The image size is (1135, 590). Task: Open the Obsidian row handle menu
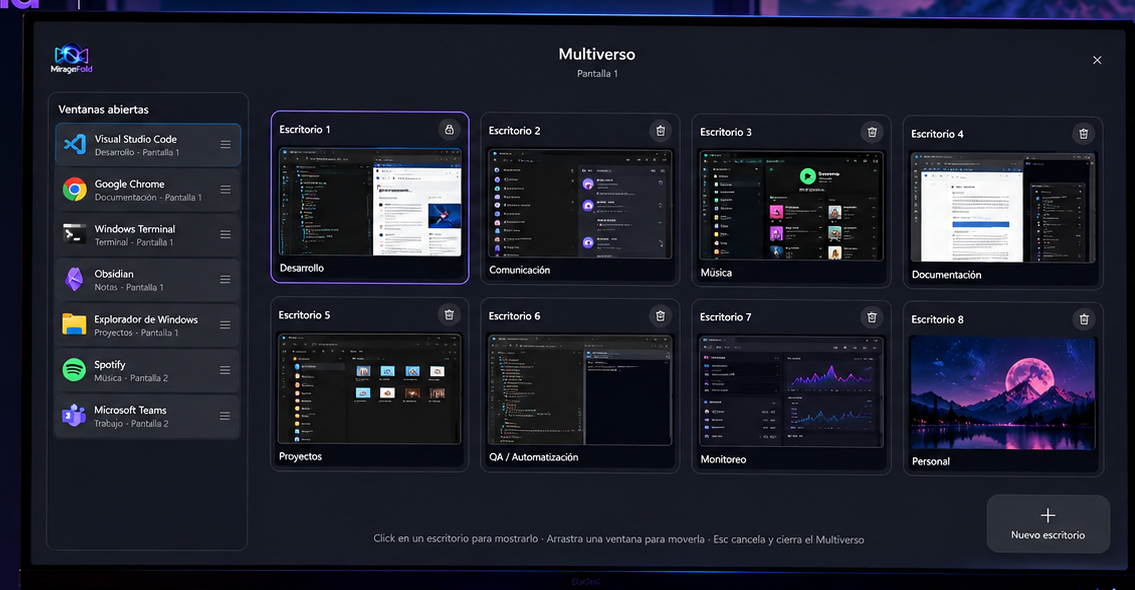[226, 279]
